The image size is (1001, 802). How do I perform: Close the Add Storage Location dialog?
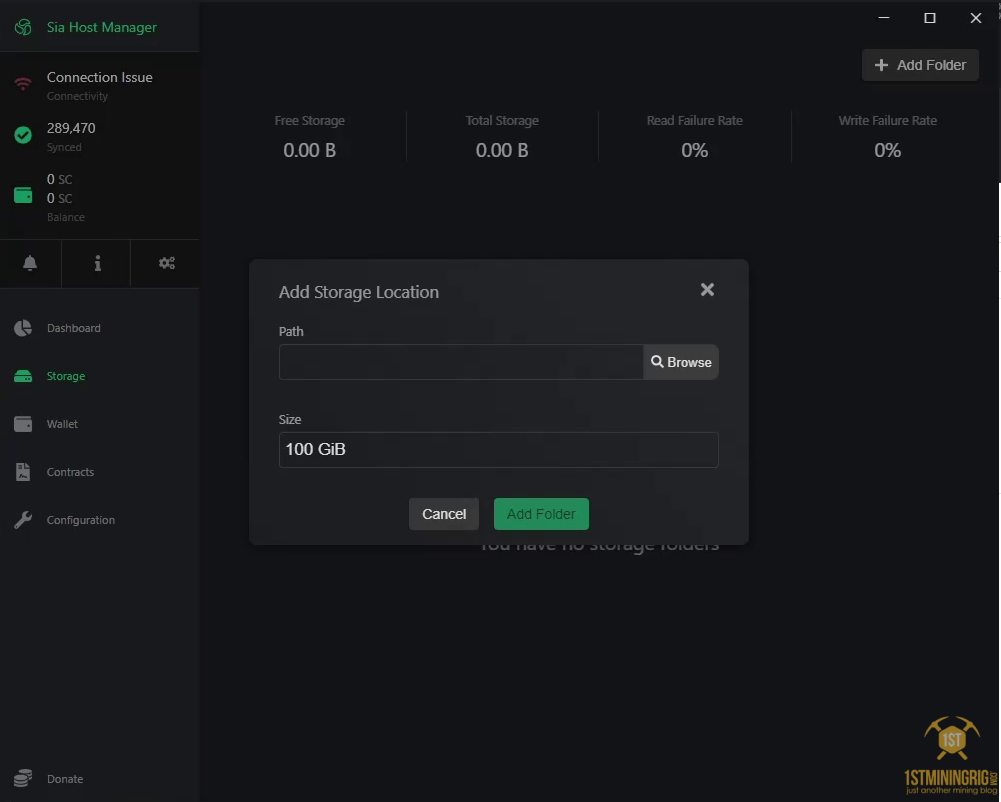(707, 290)
